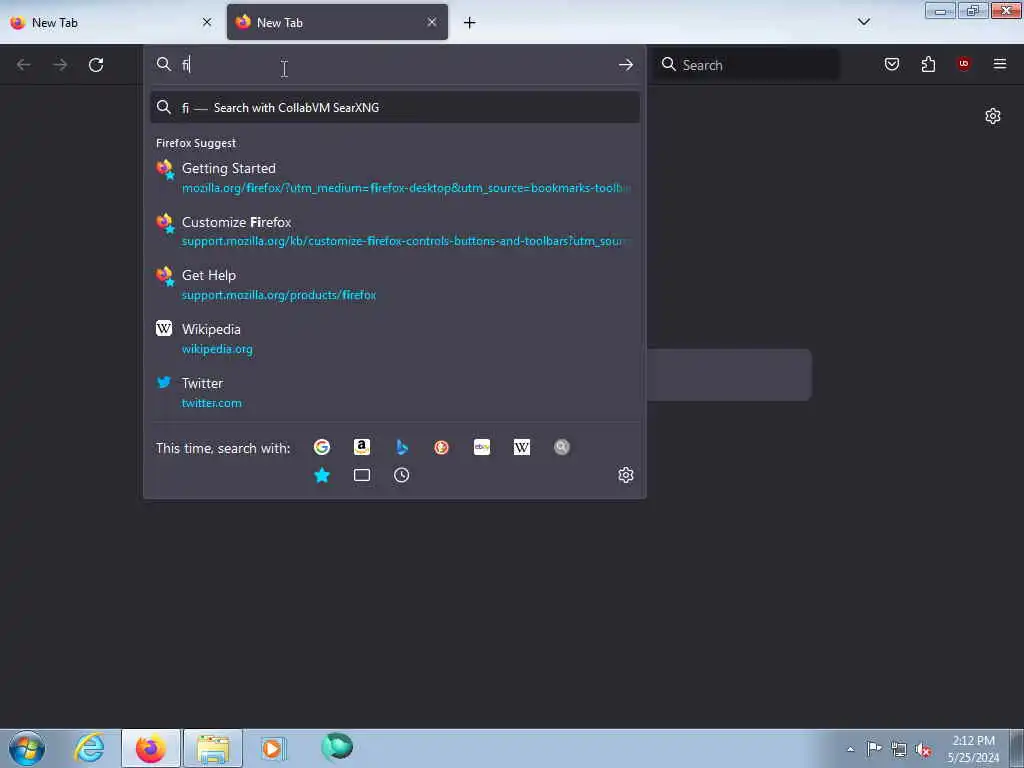Open the Extensions puzzle icon

928,64
